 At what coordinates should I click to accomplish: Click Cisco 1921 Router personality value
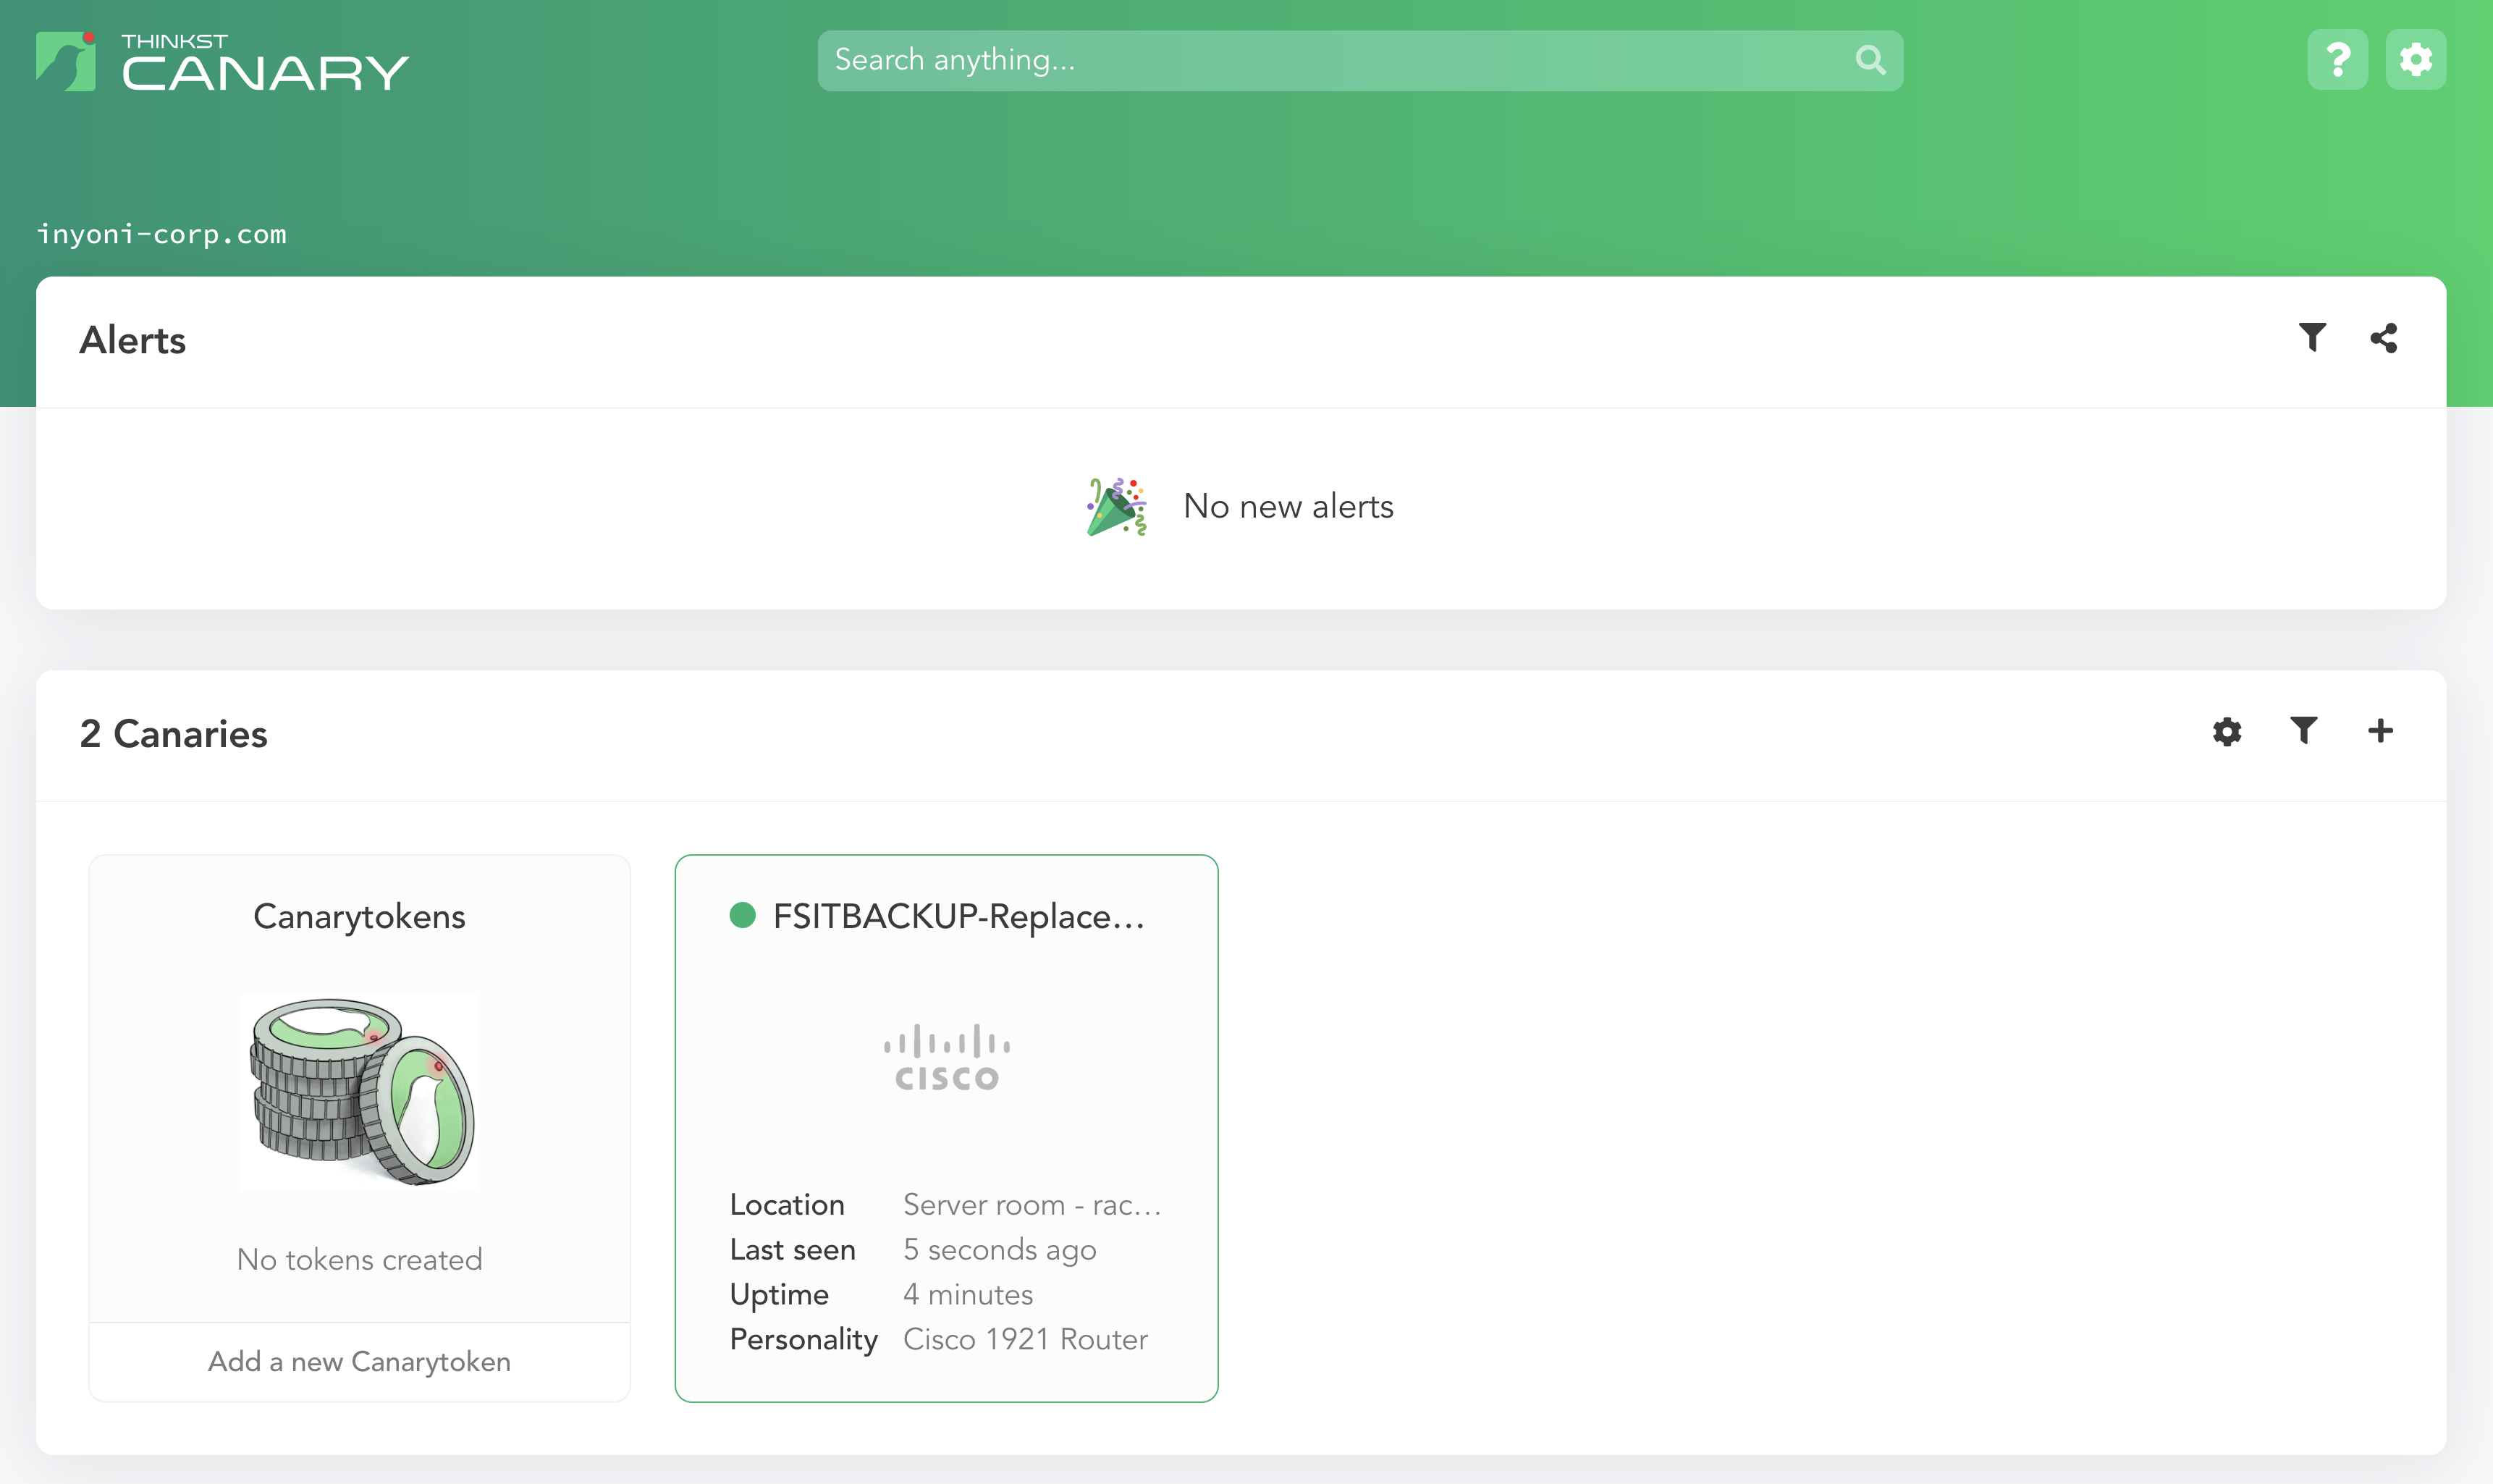(1025, 1340)
